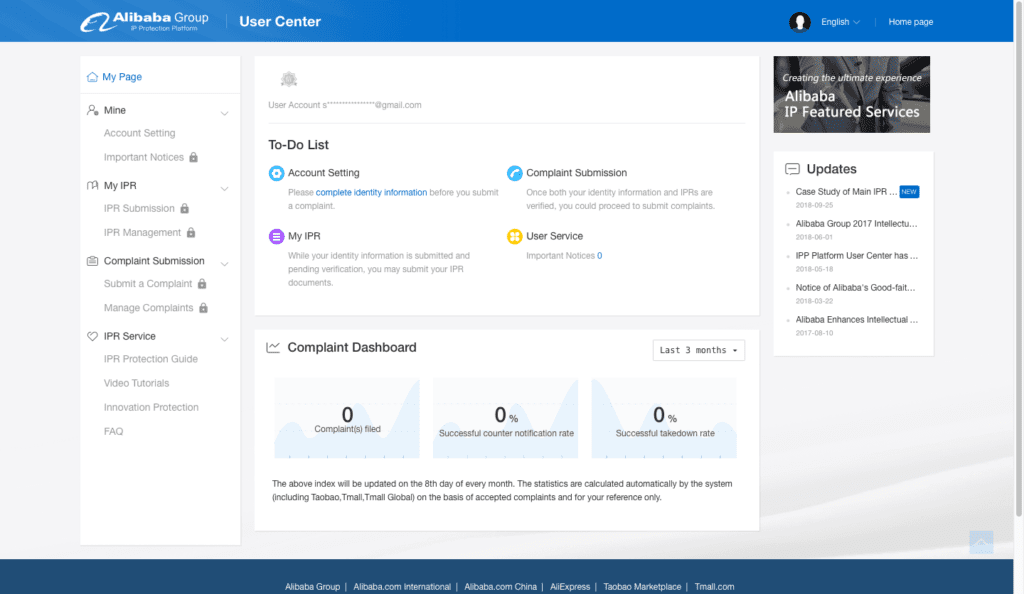The width and height of the screenshot is (1024, 594).
Task: Open Video Tutorials from the sidebar
Action: (136, 383)
